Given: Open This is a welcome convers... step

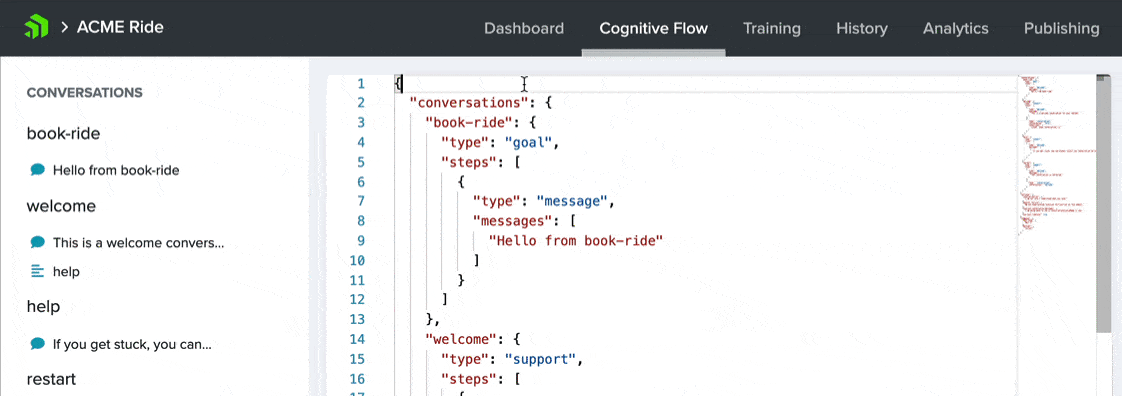Looking at the screenshot, I should click(138, 243).
